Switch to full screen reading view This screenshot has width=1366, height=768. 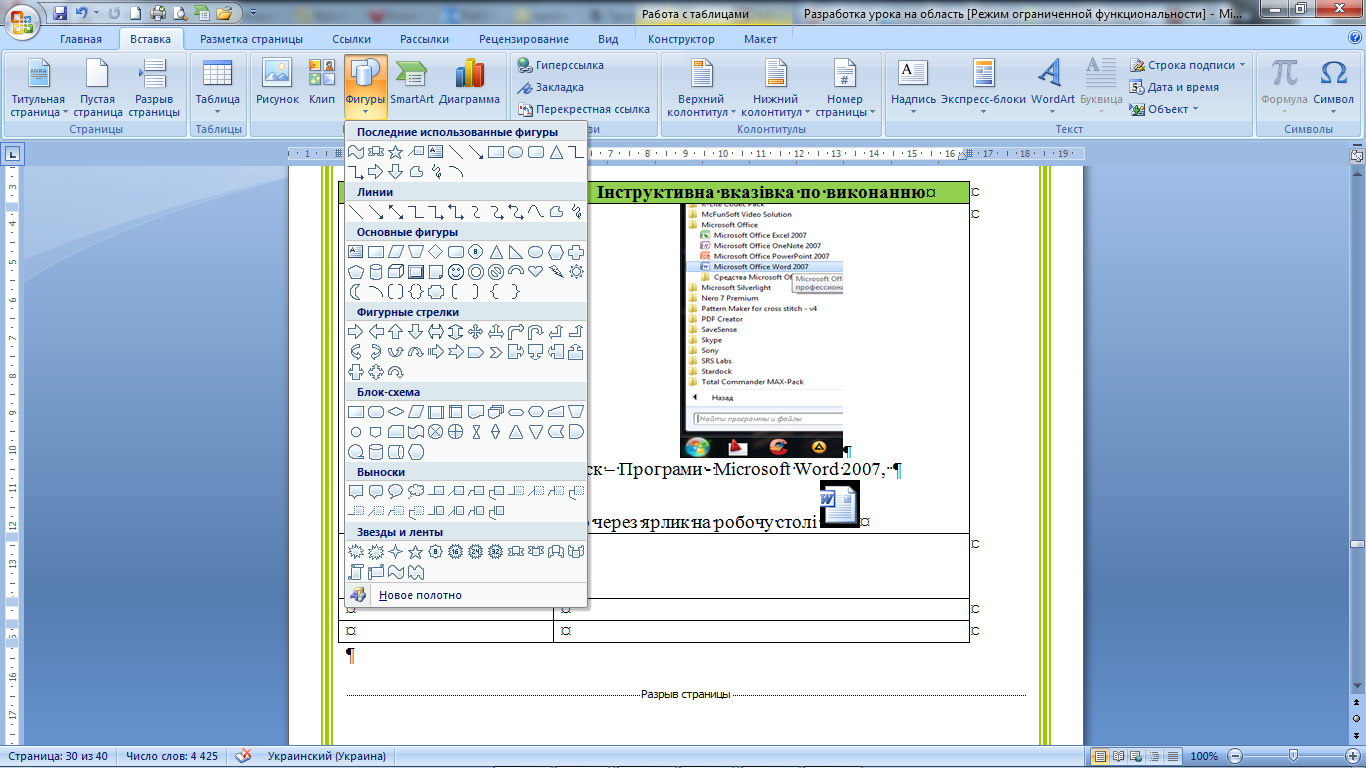[x=1119, y=756]
